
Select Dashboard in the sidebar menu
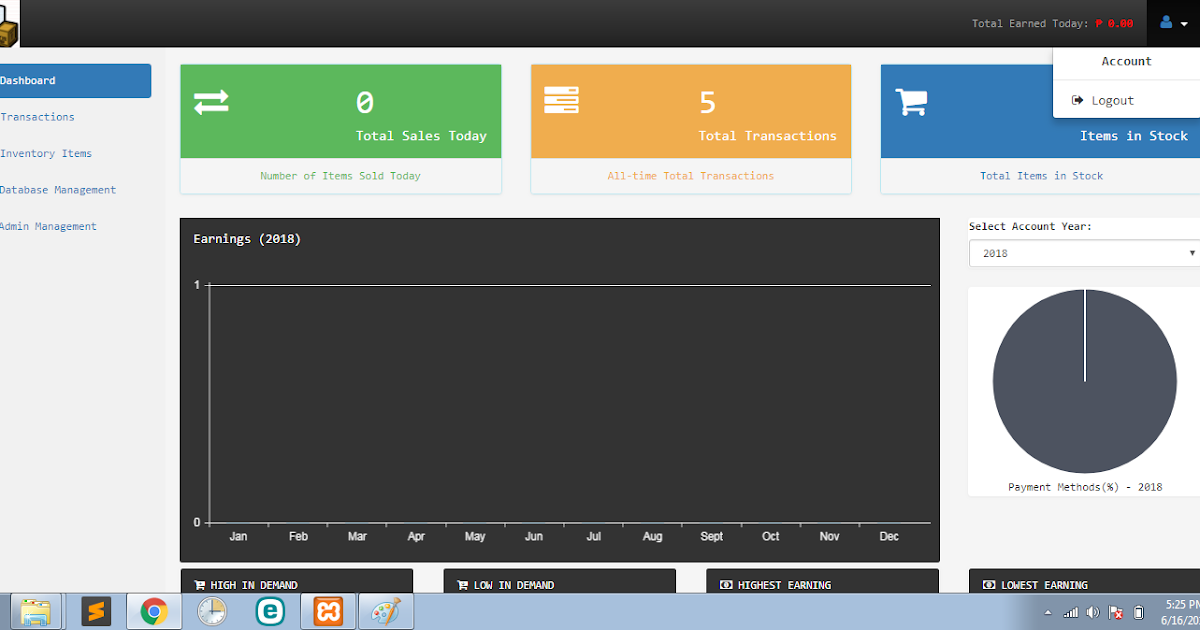click(x=28, y=80)
